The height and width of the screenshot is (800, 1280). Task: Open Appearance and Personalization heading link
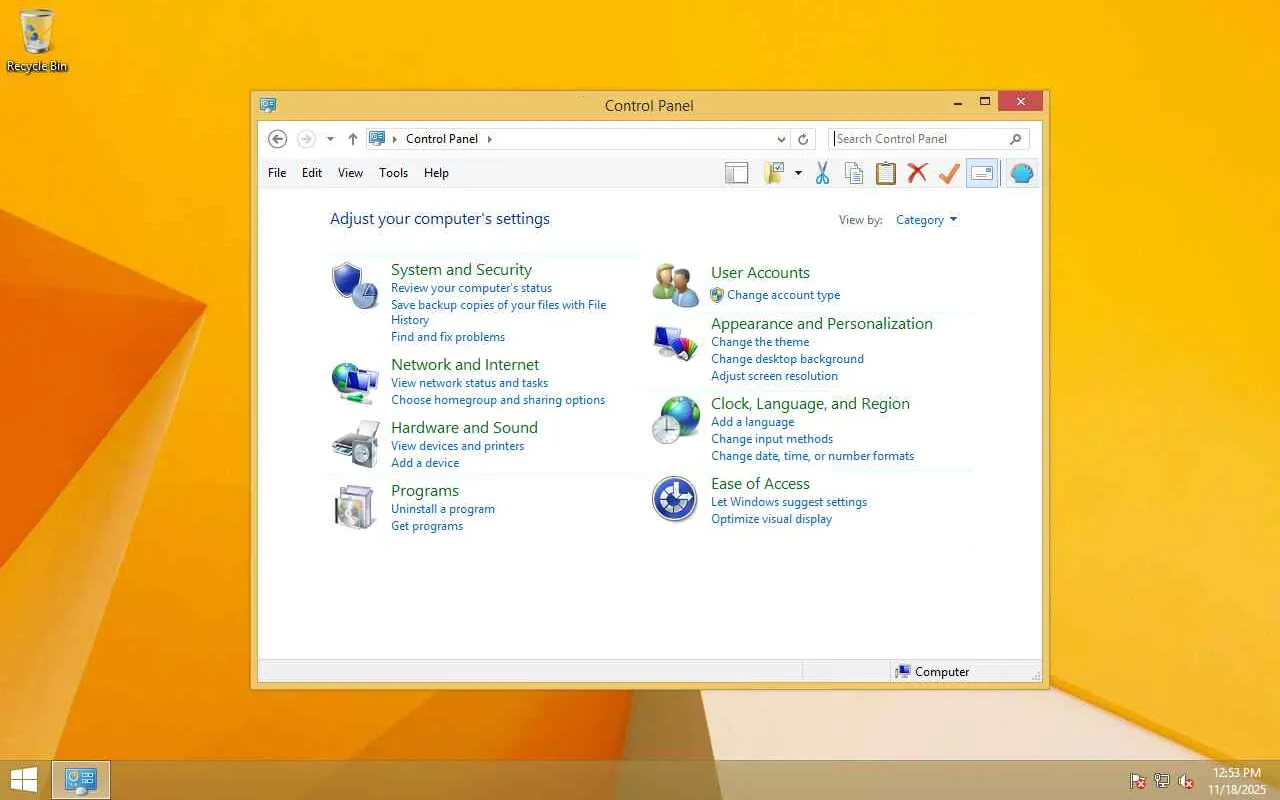tap(822, 324)
